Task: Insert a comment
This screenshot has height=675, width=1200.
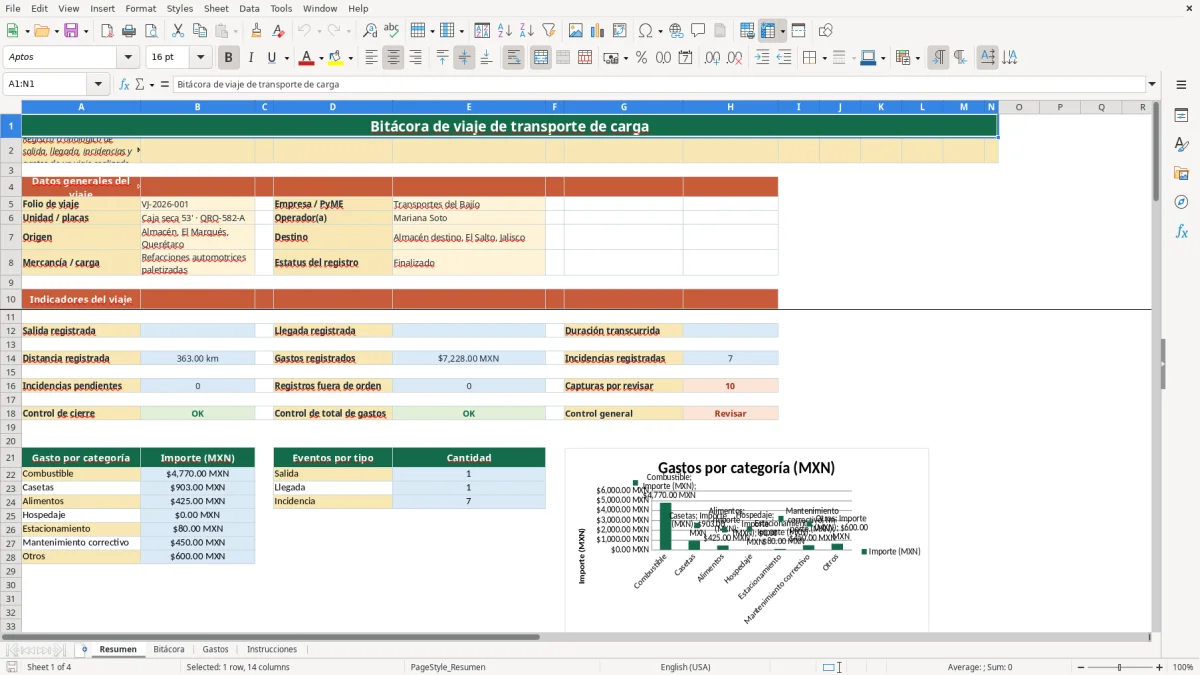Action: point(698,31)
